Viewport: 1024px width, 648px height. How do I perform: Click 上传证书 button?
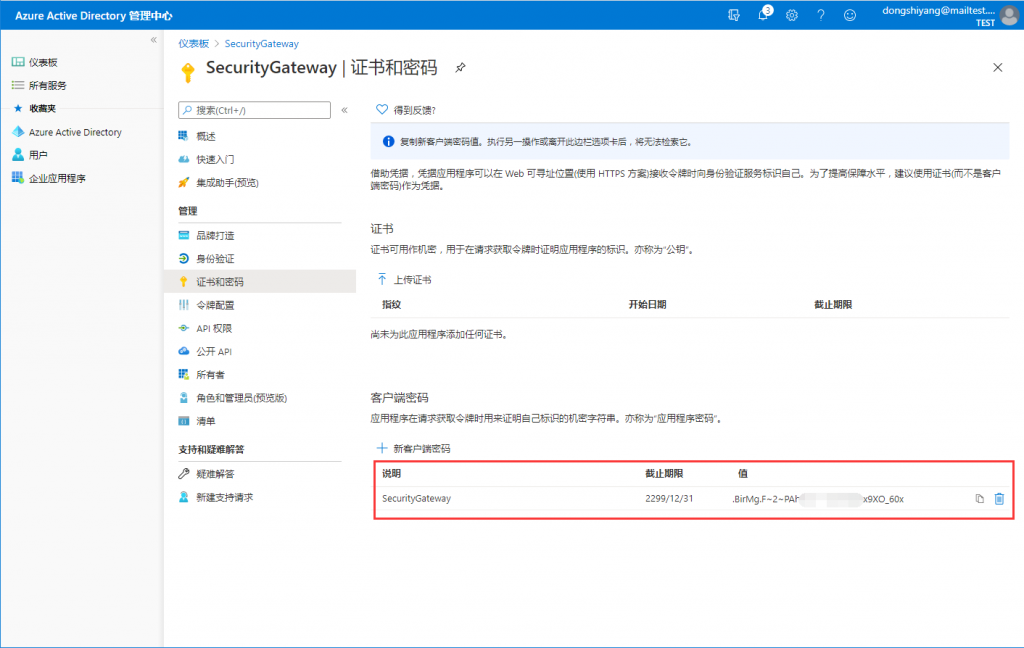(404, 280)
